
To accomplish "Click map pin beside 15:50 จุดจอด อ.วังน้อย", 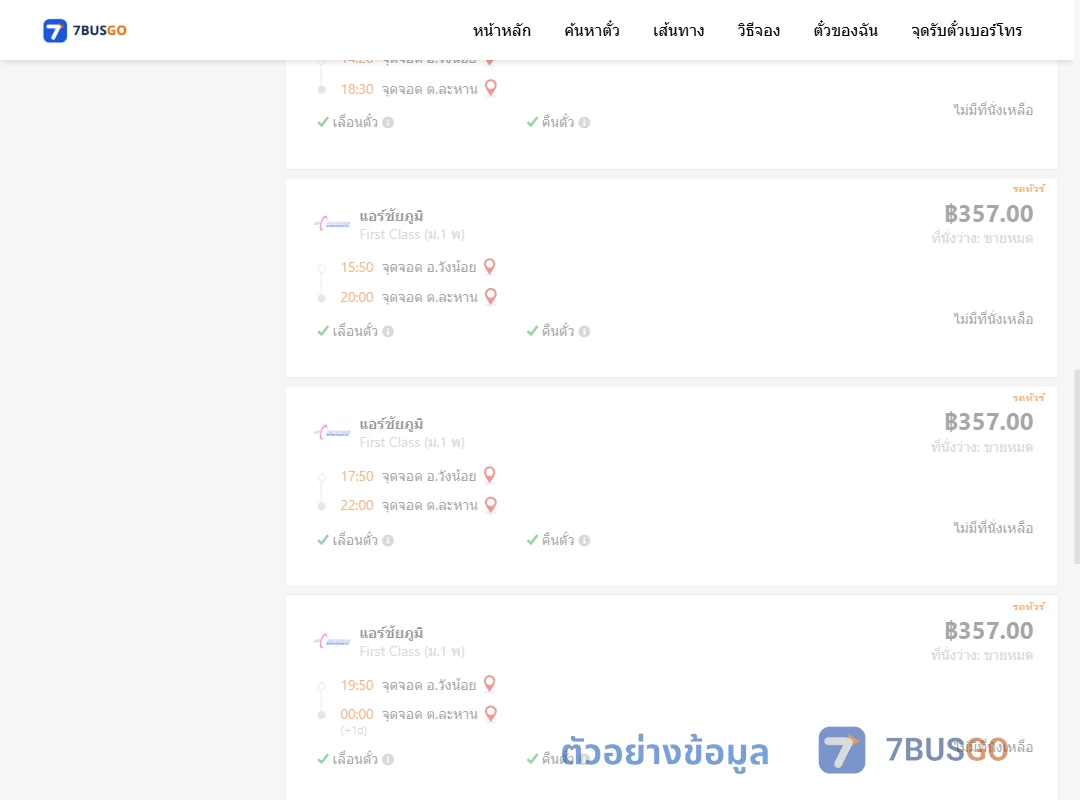I will tap(490, 266).
